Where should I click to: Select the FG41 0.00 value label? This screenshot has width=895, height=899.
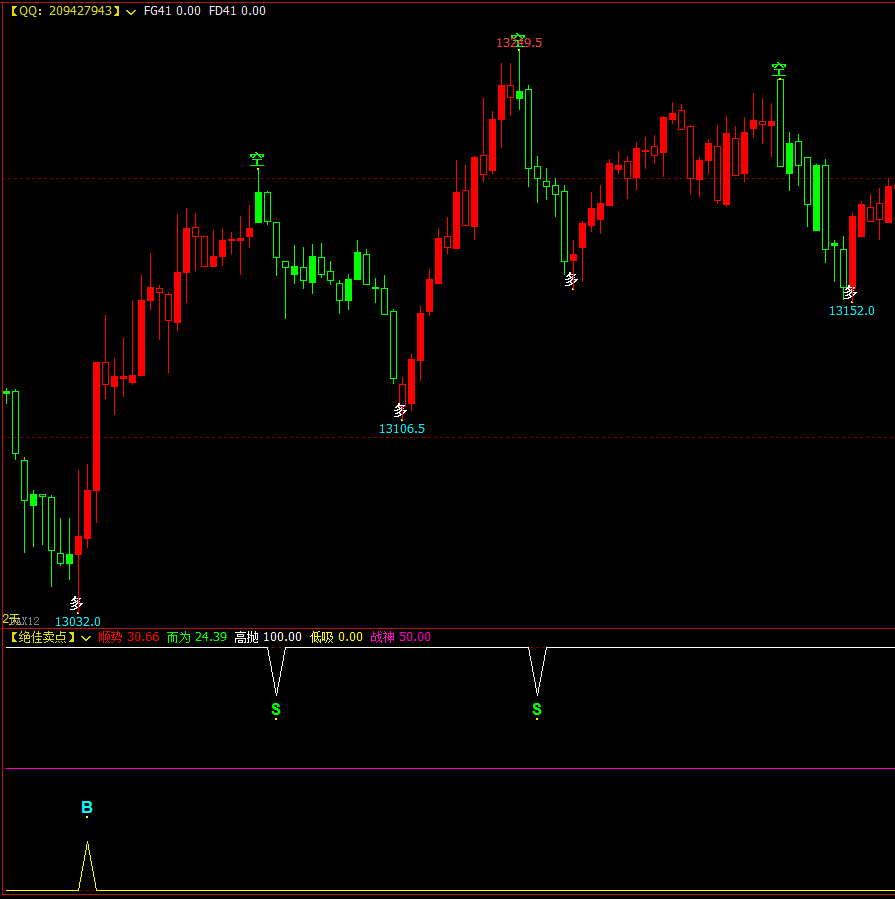pos(172,11)
